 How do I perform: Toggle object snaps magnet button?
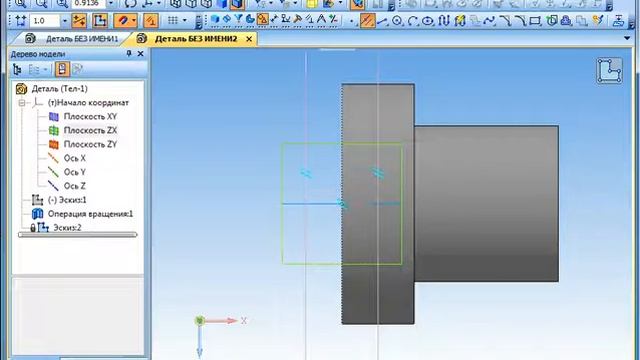(x=122, y=20)
